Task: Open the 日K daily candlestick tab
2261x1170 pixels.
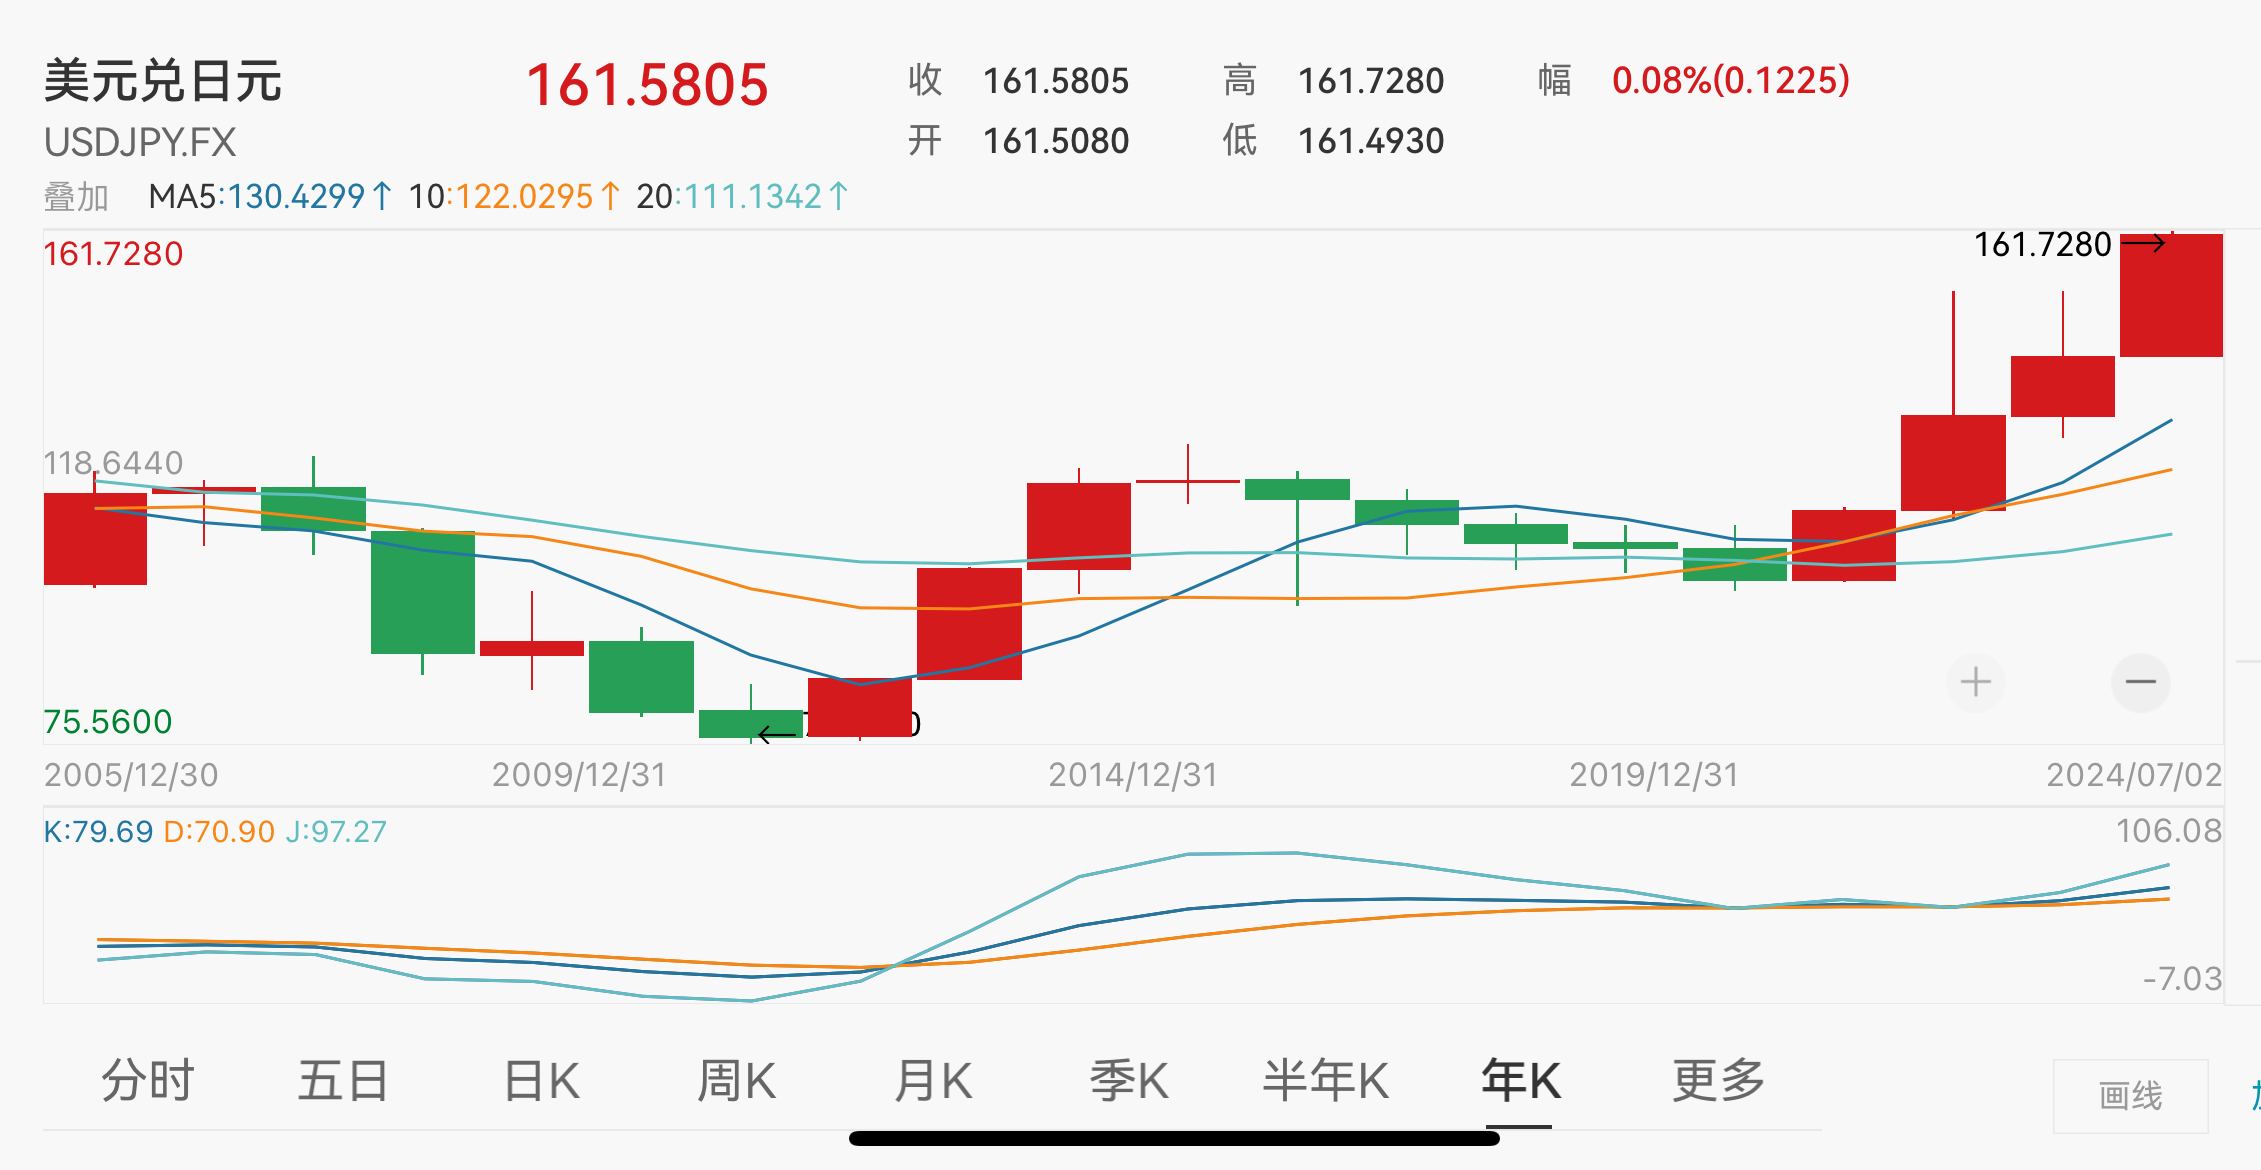Action: pos(541,1081)
